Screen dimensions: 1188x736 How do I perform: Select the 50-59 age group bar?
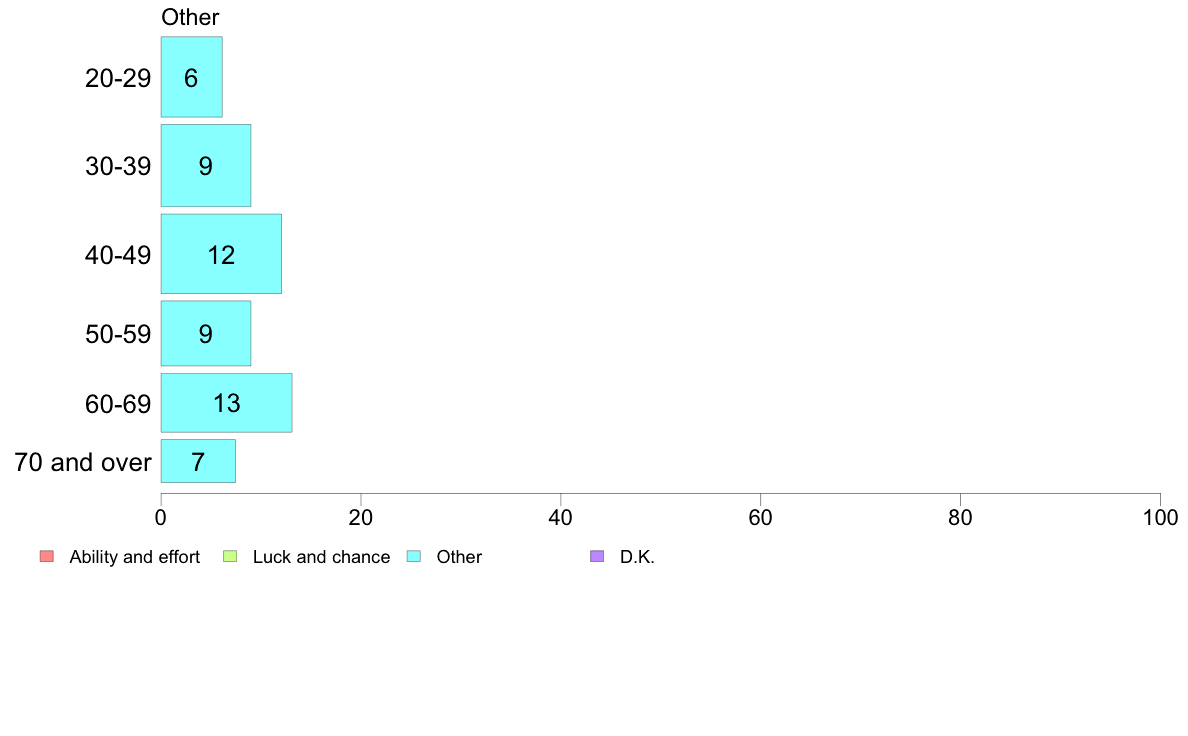tap(205, 333)
